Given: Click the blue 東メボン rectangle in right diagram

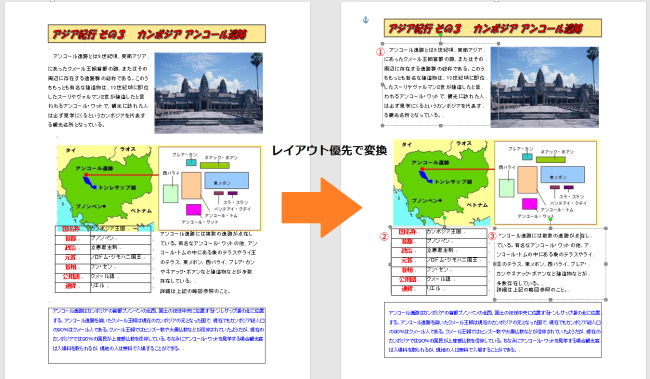Looking at the screenshot, I should pos(563,175).
